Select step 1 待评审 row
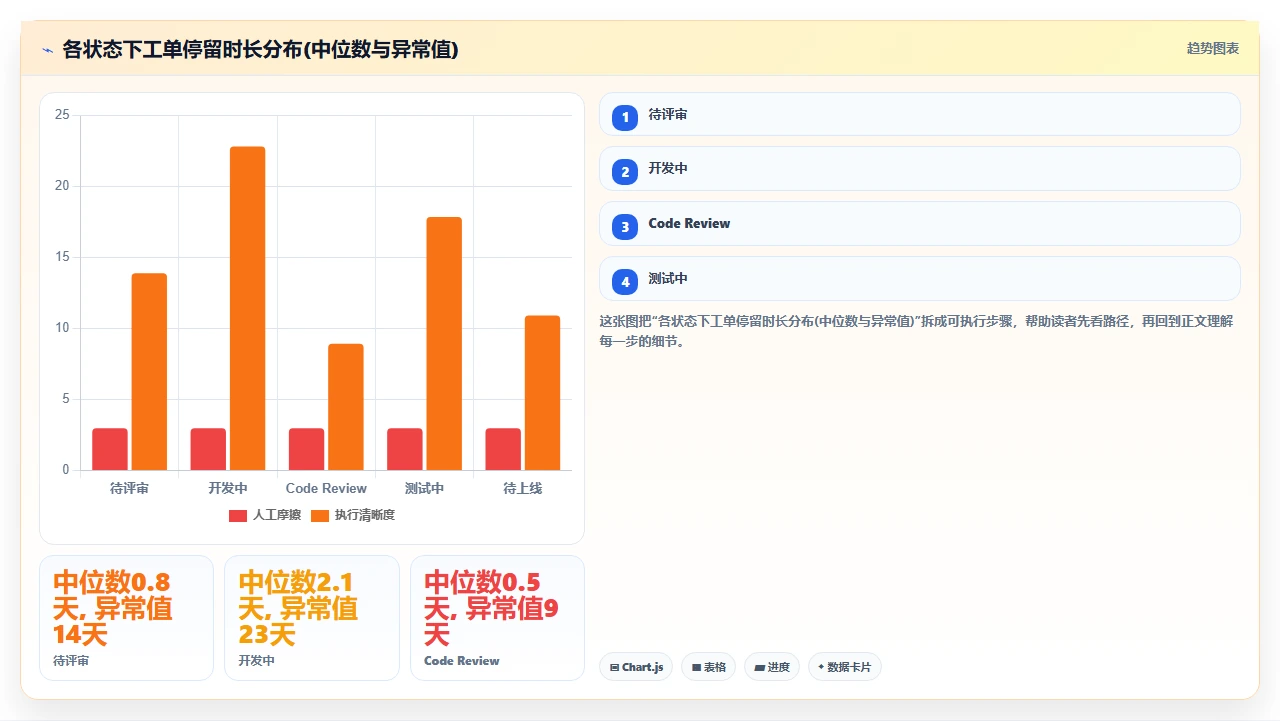This screenshot has height=721, width=1280. (x=920, y=114)
